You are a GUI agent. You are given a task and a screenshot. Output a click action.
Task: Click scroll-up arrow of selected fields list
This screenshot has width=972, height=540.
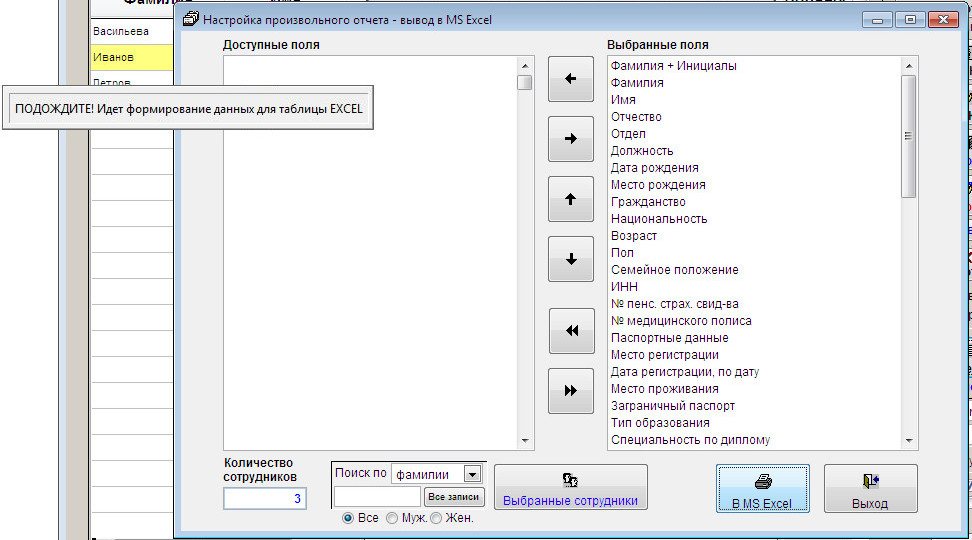point(909,66)
